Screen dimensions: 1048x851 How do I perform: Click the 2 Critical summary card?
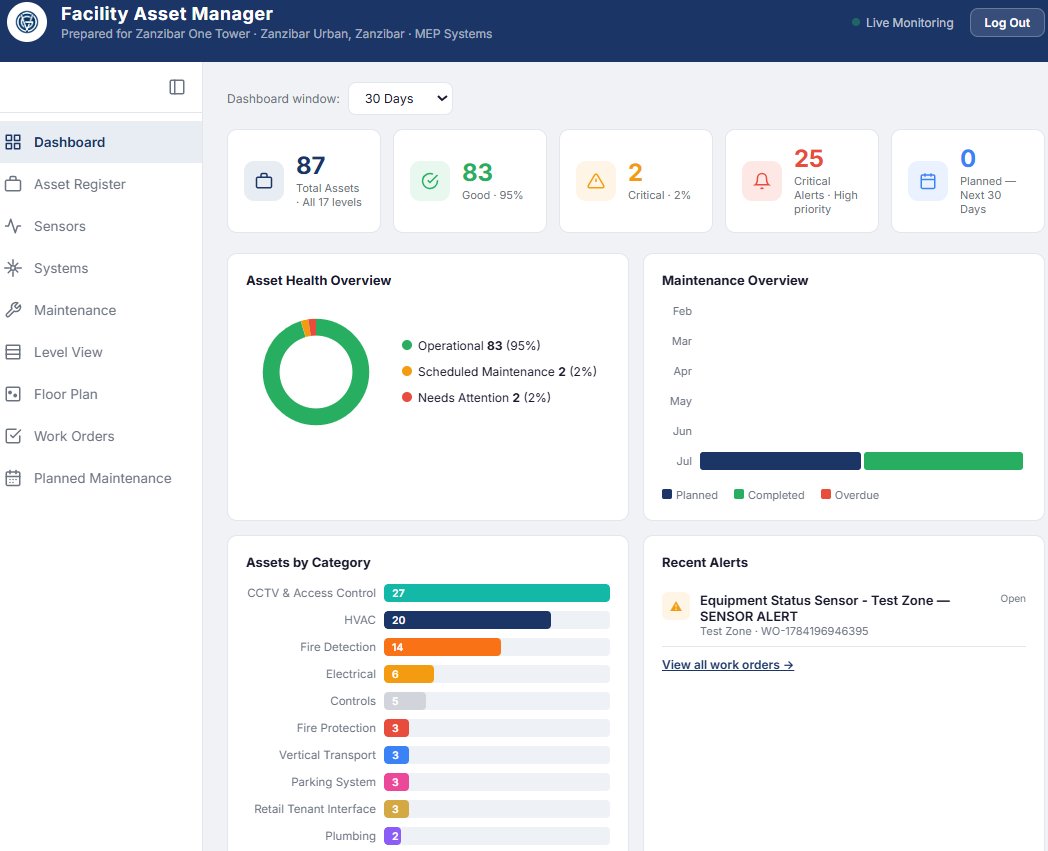(636, 181)
